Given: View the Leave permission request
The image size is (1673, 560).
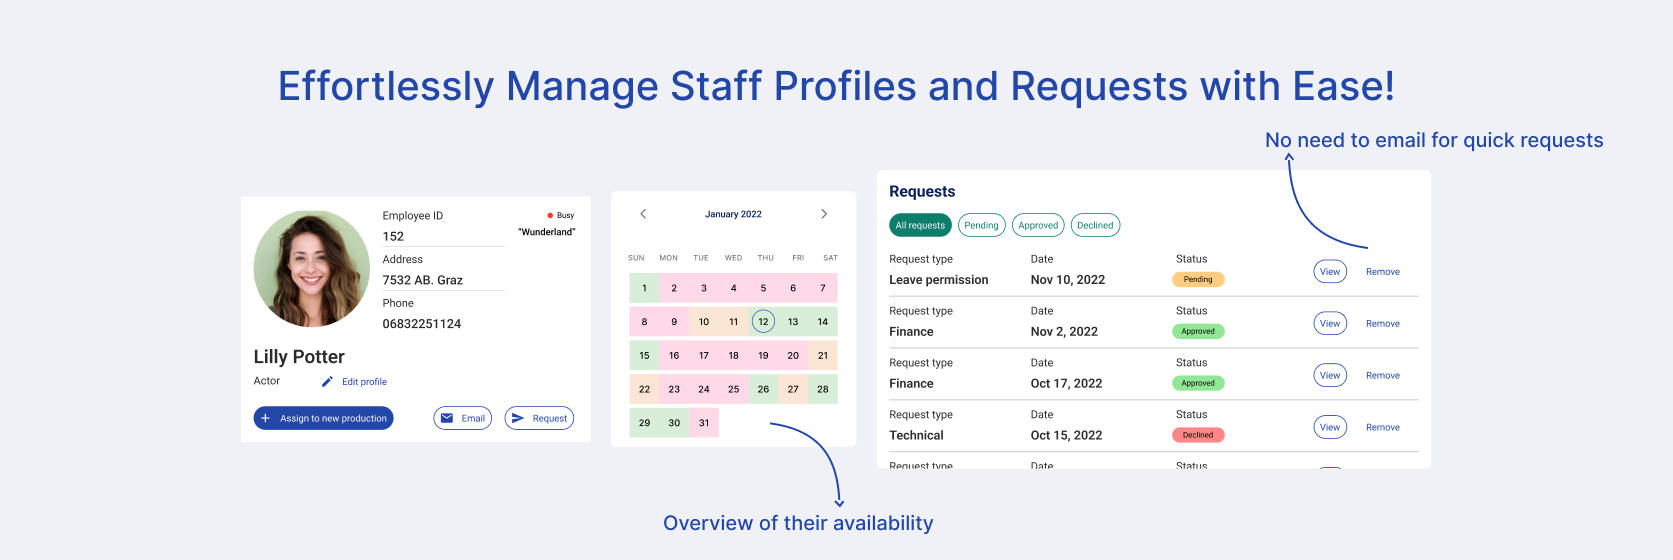Looking at the screenshot, I should coord(1329,272).
